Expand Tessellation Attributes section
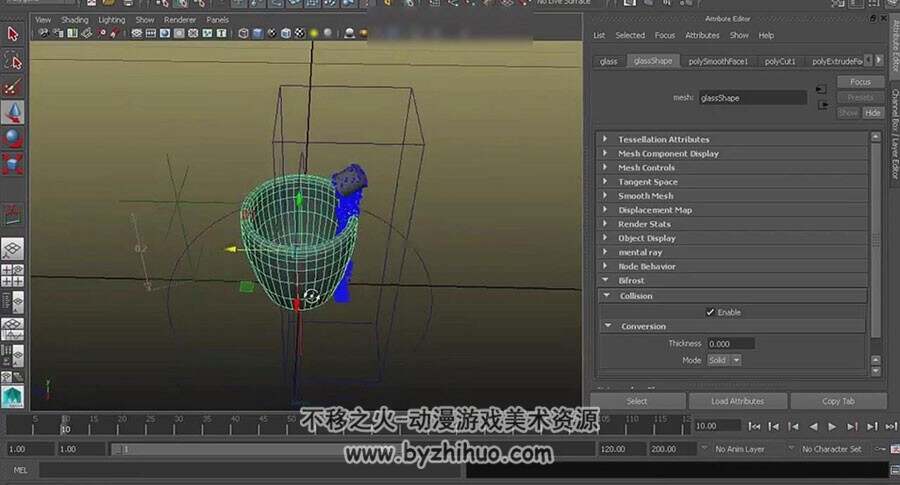 [732, 139]
